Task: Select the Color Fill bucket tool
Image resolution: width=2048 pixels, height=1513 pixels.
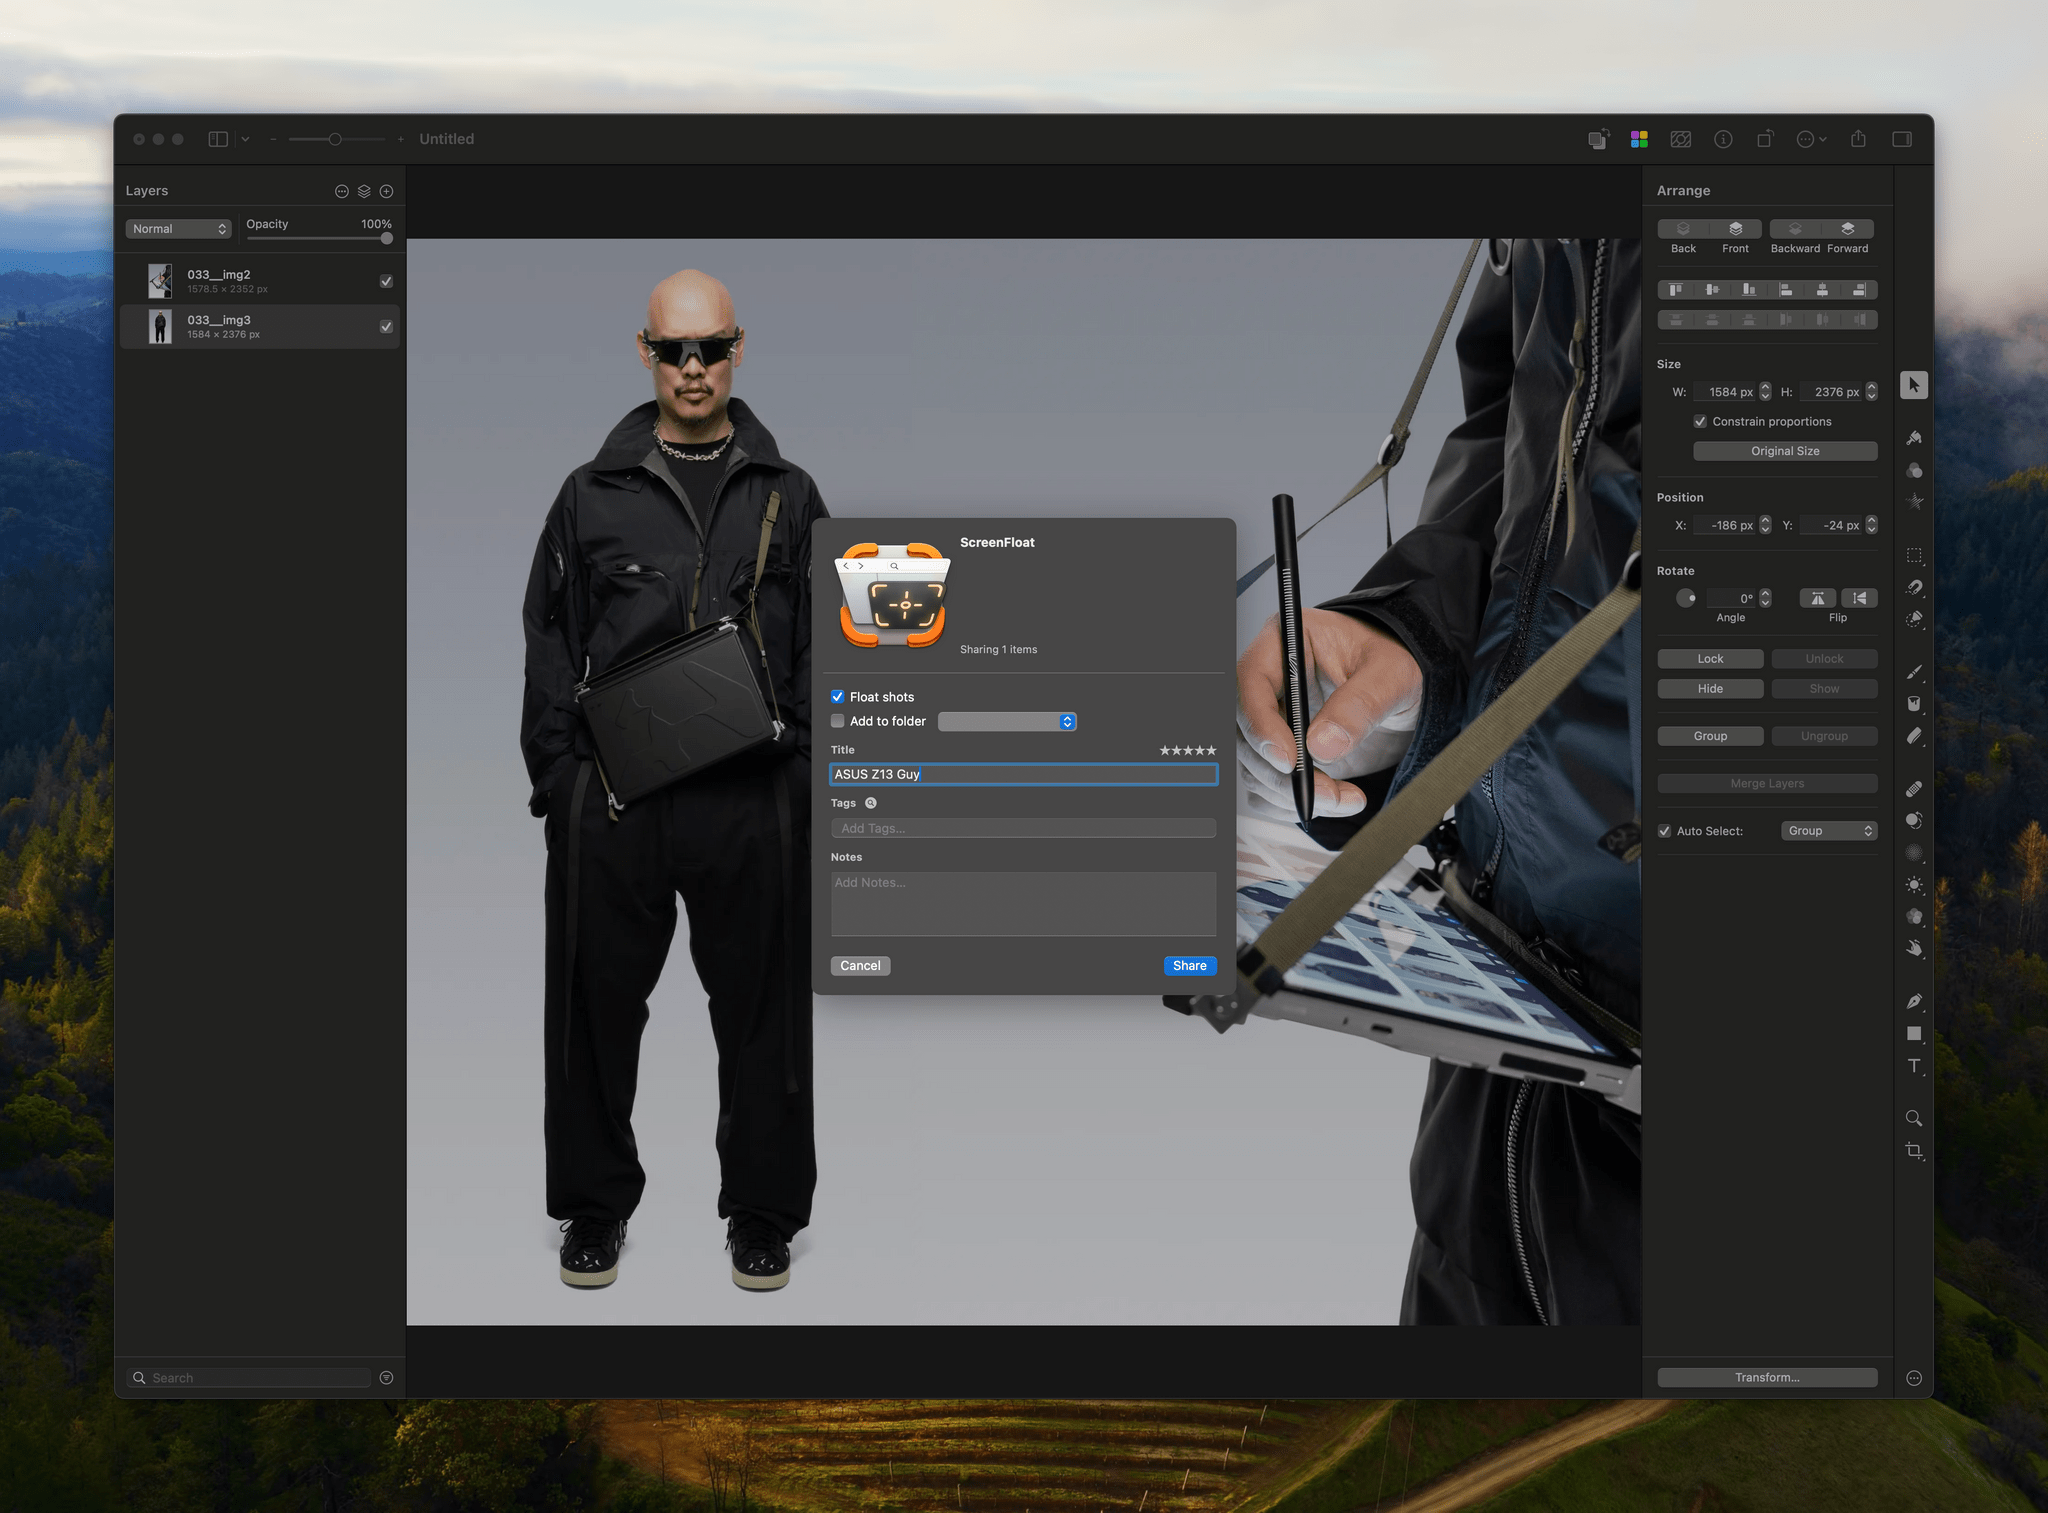Action: [1913, 704]
